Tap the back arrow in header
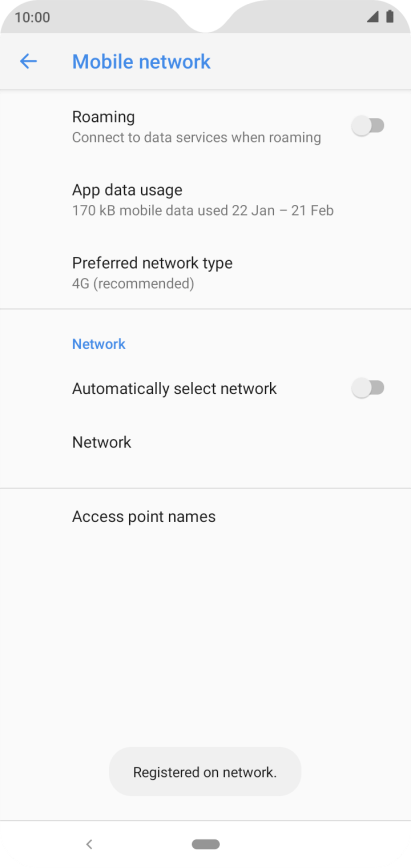This screenshot has width=411, height=868. tap(28, 61)
